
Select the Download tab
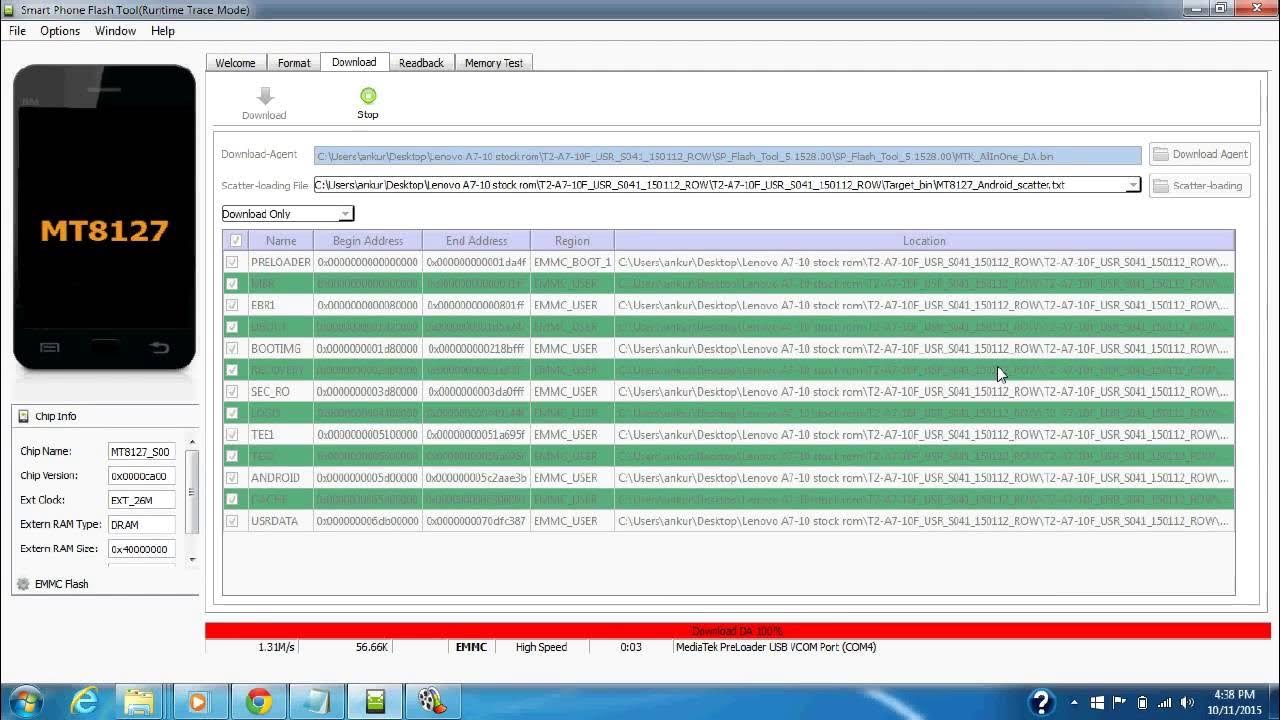click(354, 62)
